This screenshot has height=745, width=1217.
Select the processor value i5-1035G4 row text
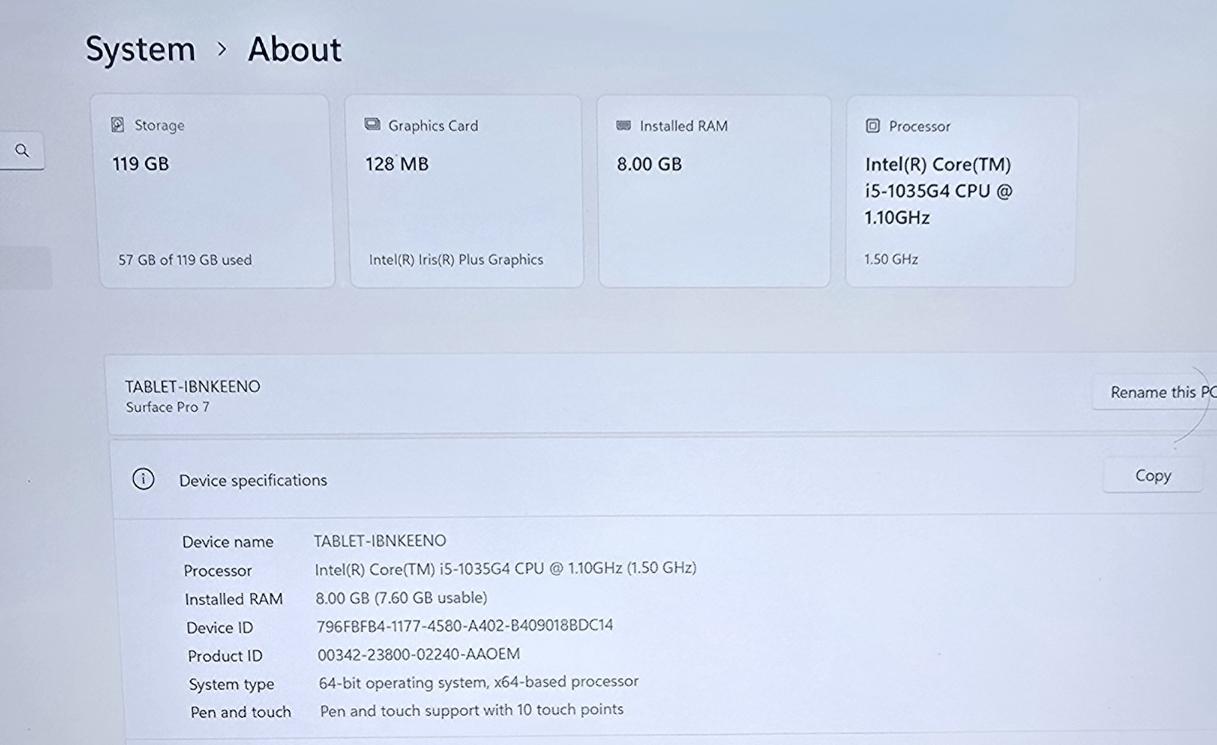coord(506,568)
